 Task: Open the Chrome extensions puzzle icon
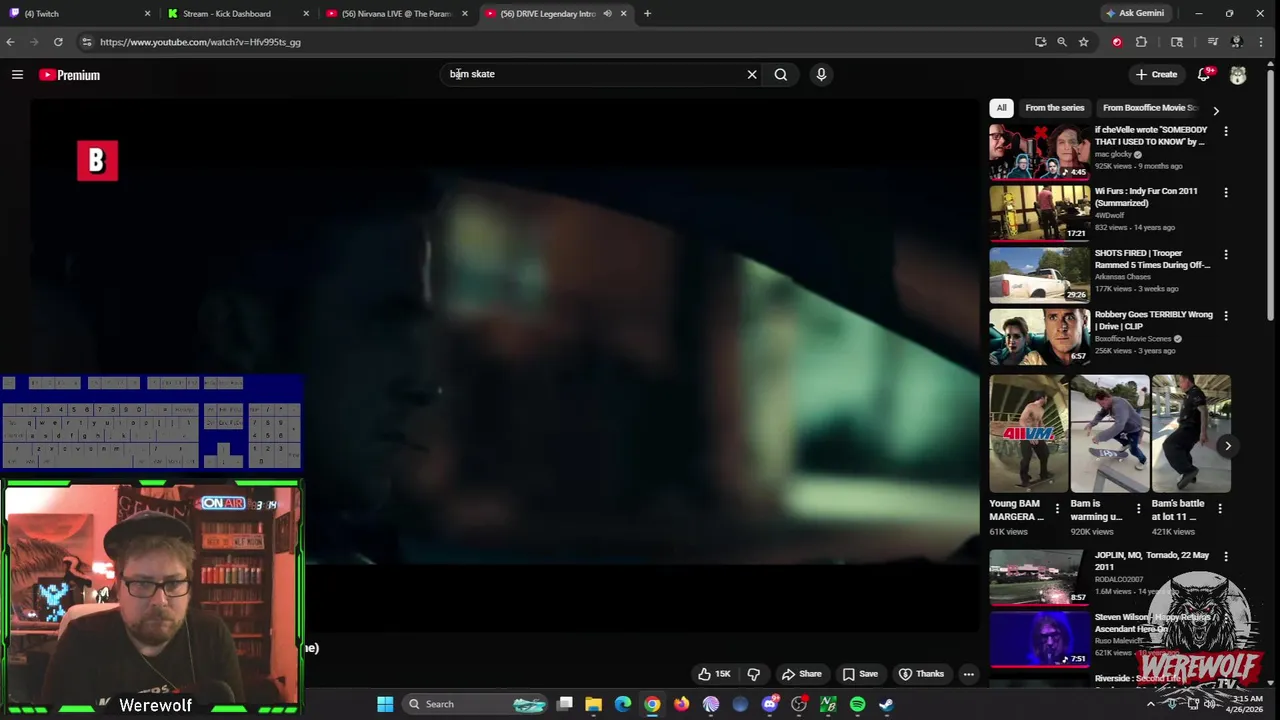pos(1141,42)
